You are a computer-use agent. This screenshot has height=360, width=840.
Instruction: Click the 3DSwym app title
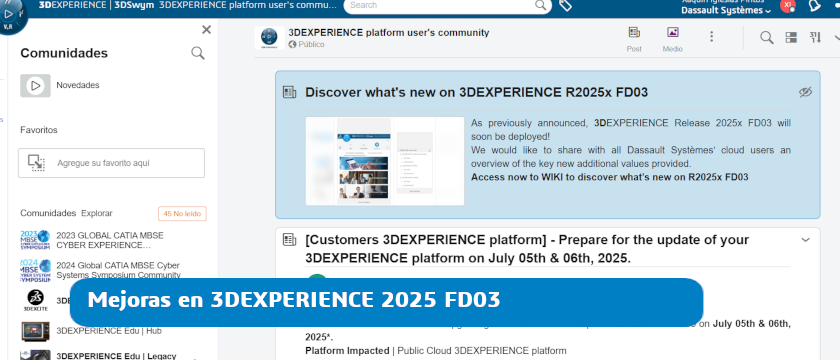click(x=133, y=5)
